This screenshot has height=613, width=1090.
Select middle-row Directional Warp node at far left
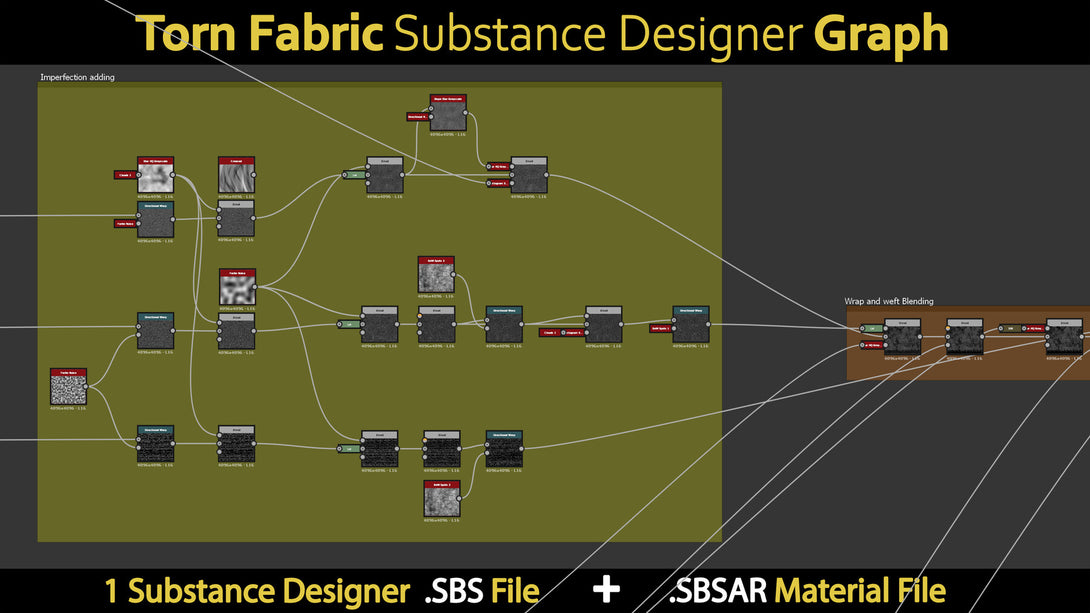(x=155, y=331)
